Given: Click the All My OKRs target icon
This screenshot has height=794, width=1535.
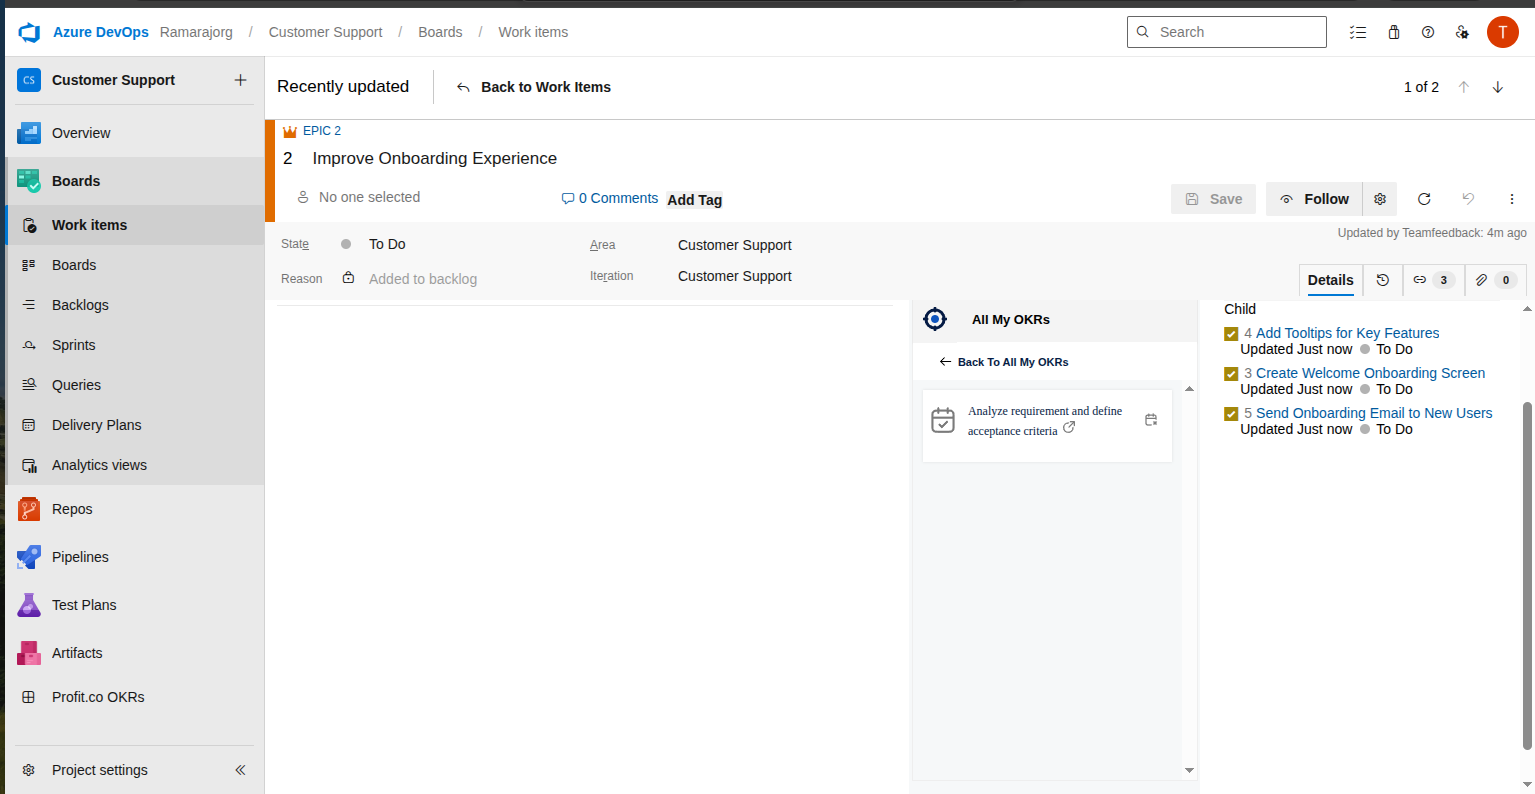Looking at the screenshot, I should coord(935,319).
